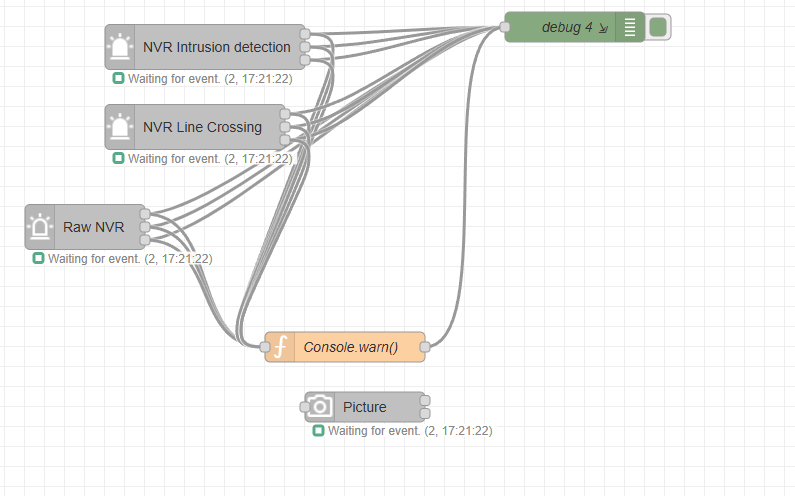Select the Picture node label

coord(364,407)
